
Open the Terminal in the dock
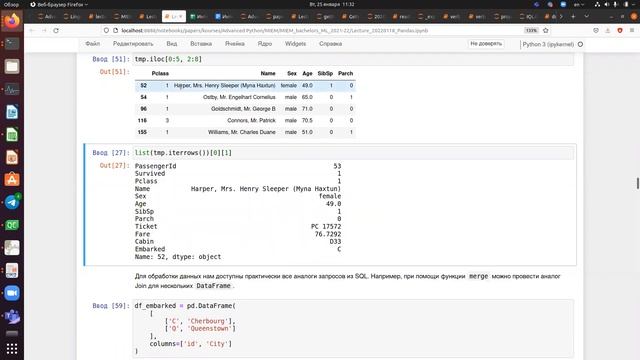point(12,43)
